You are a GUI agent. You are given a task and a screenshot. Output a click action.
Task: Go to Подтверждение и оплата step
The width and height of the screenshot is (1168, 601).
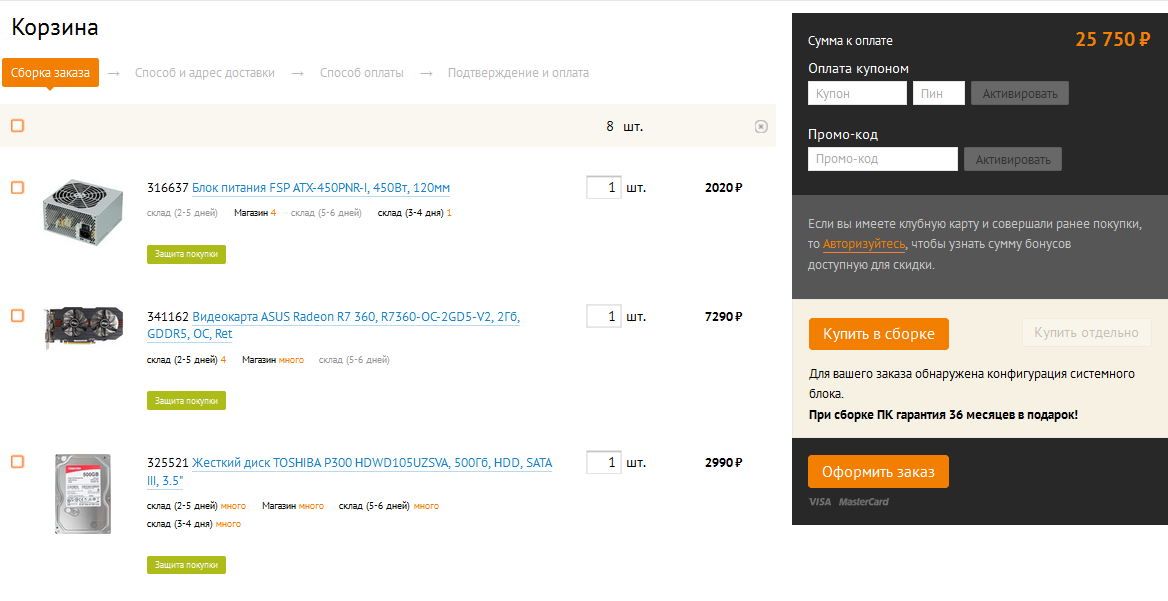coord(518,73)
